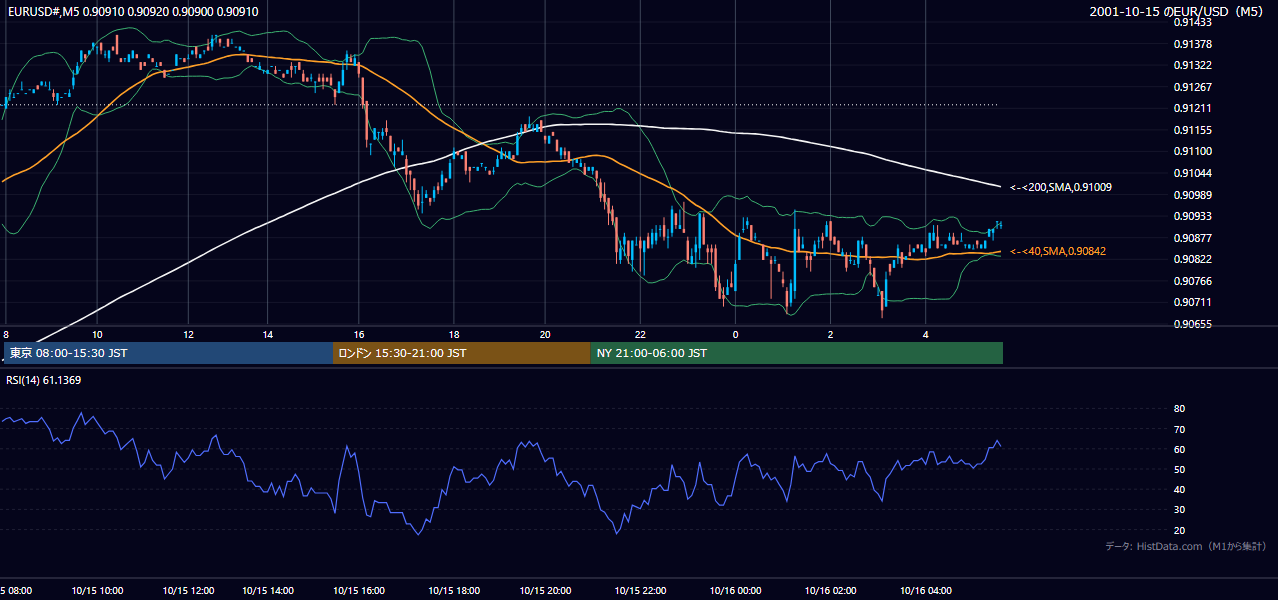Click hour label 4 under price chart
Viewport: 1278px width, 600px height.
[x=926, y=334]
